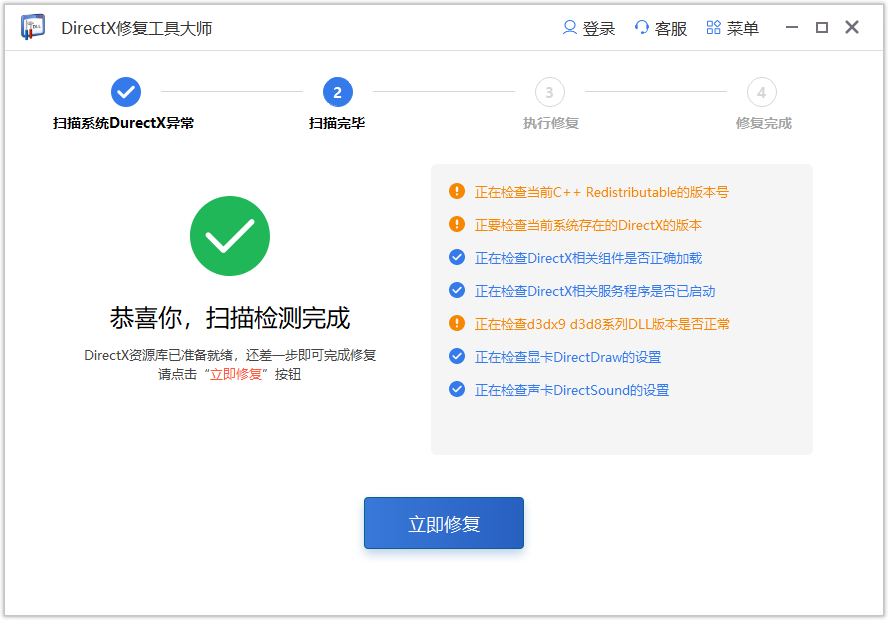This screenshot has width=888, height=620.
Task: Click the step 4 修复完成 circle
Action: coord(762,92)
